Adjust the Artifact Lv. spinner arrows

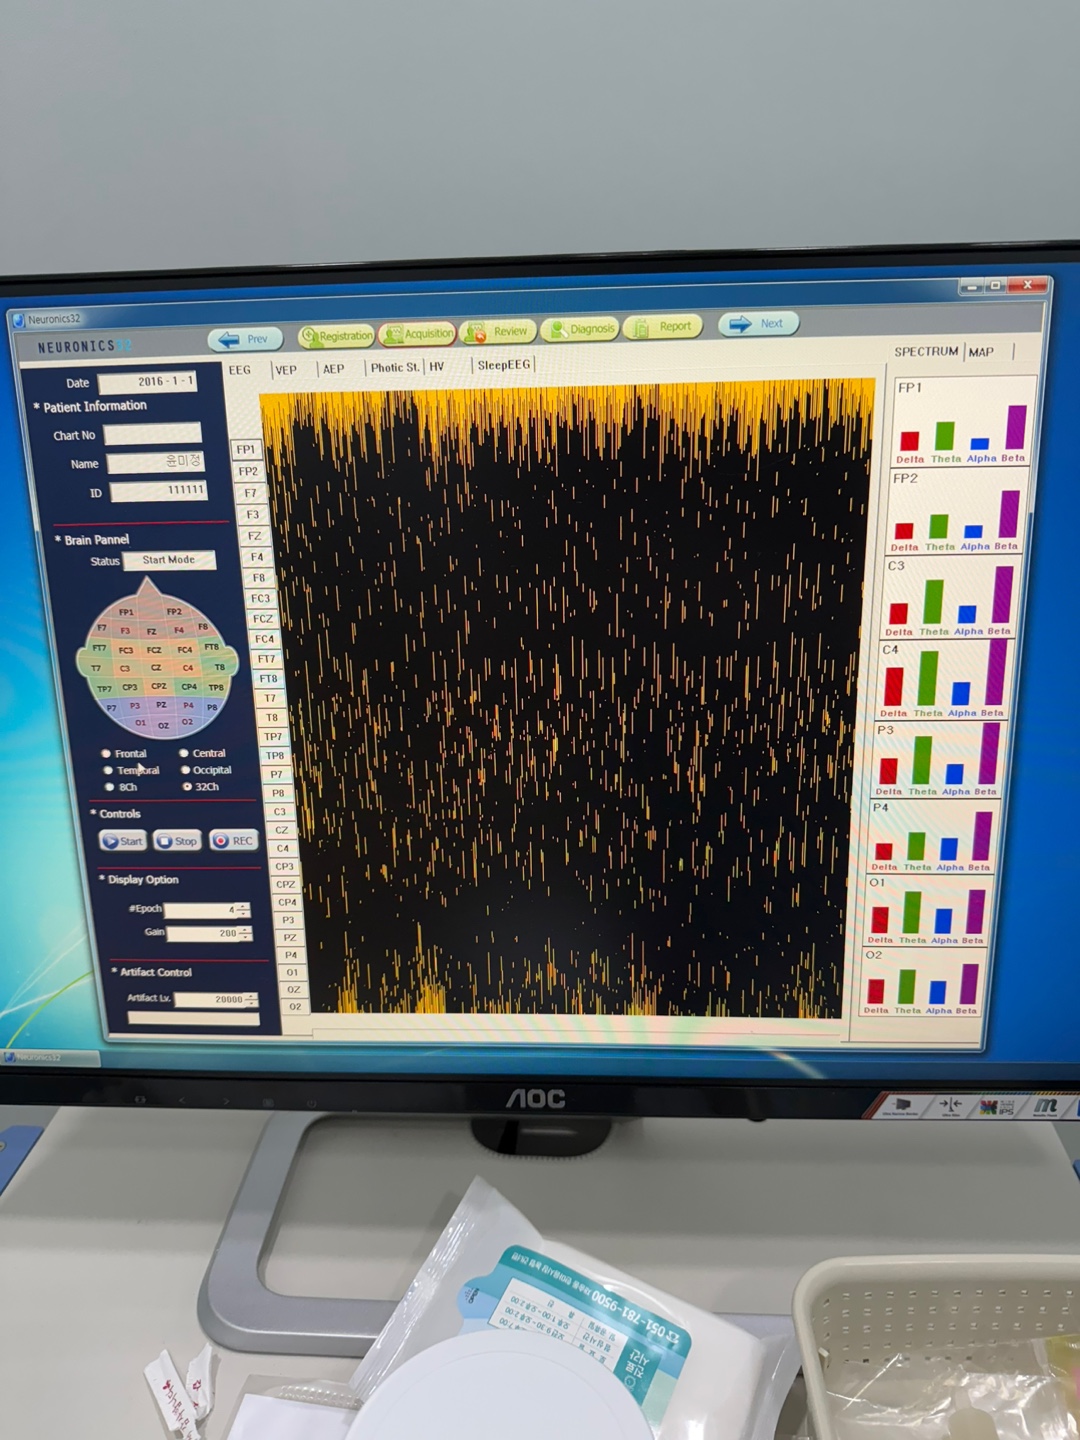point(251,999)
